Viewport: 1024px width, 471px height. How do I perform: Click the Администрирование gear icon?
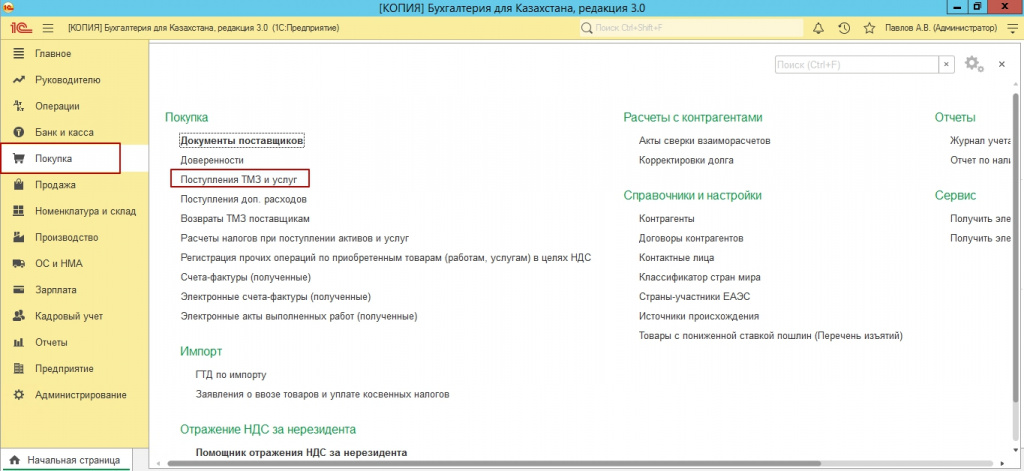point(19,395)
